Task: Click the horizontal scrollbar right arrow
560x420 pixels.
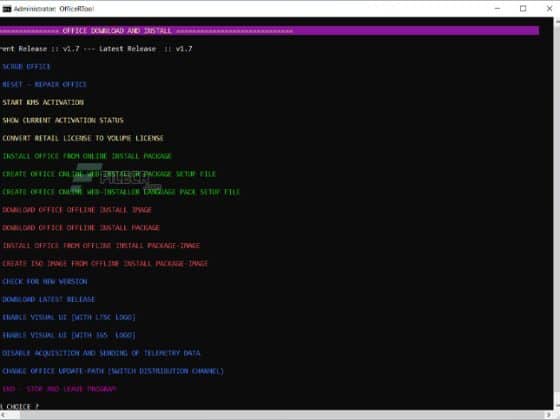Action: pyautogui.click(x=549, y=415)
